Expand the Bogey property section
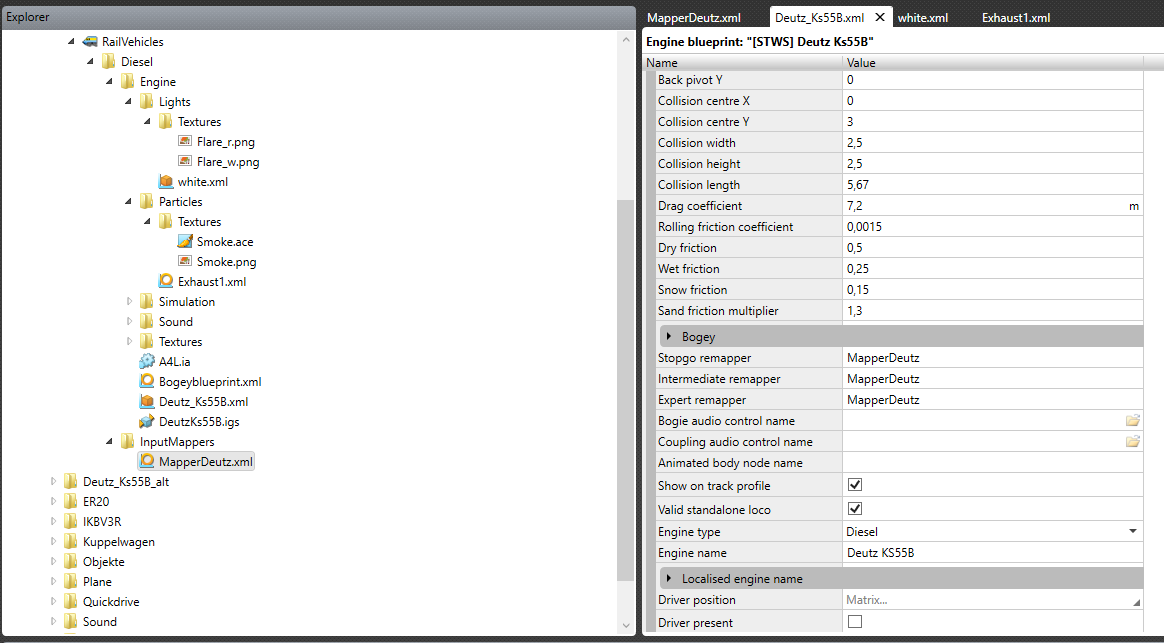 tap(669, 336)
